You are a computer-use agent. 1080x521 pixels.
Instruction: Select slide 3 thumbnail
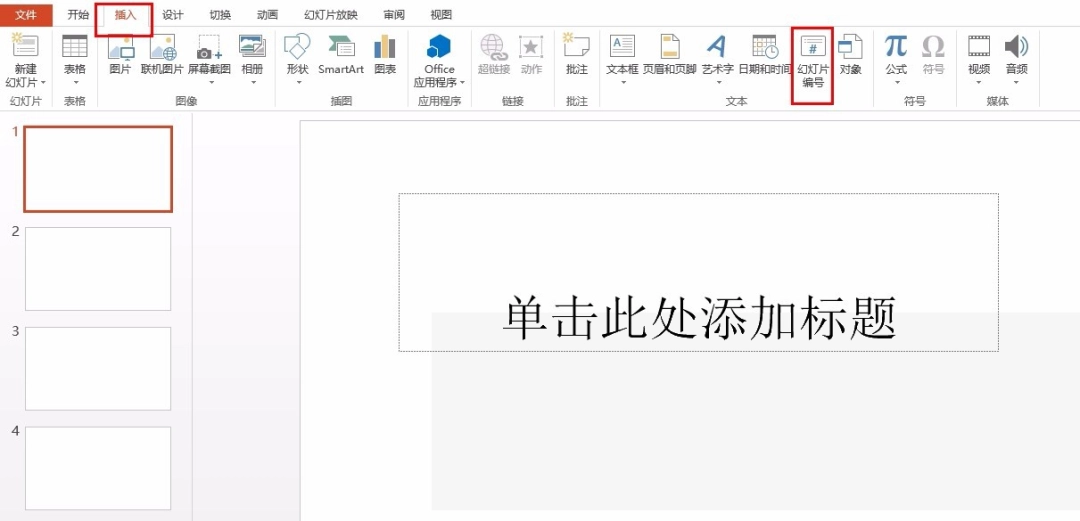(x=98, y=369)
